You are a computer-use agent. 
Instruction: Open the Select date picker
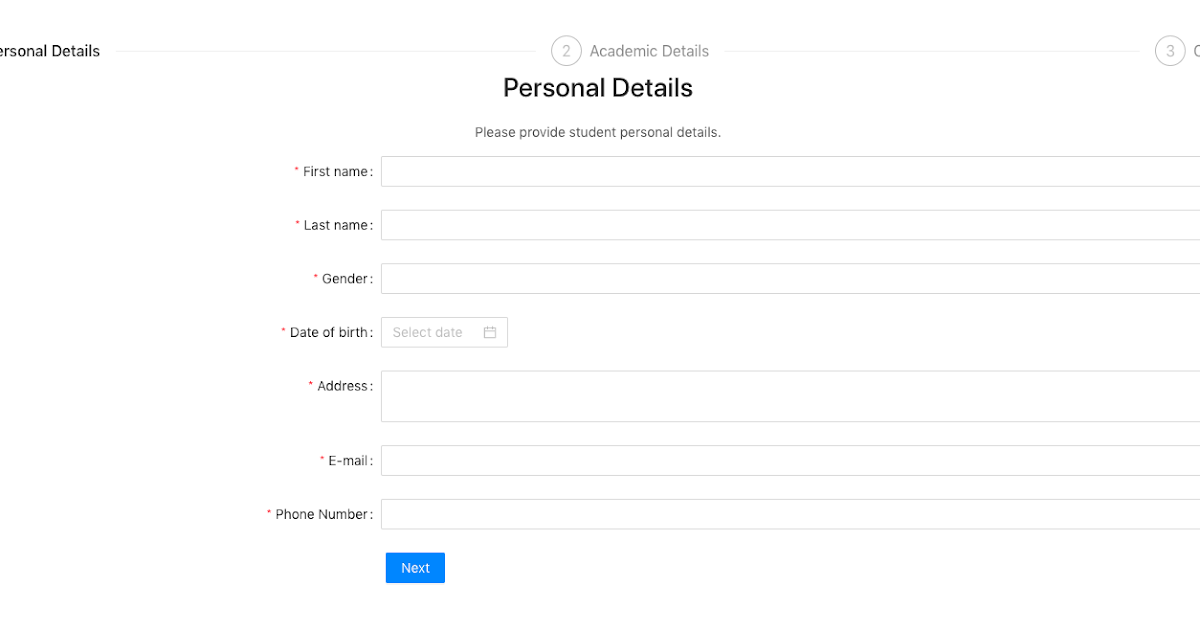(x=430, y=333)
